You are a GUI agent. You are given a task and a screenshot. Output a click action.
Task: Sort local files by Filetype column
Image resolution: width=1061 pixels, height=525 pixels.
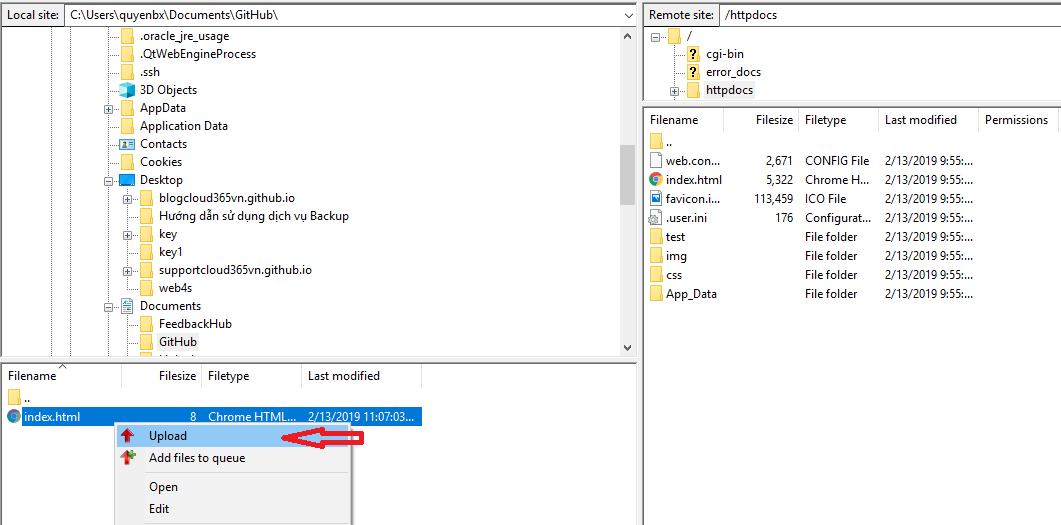252,376
